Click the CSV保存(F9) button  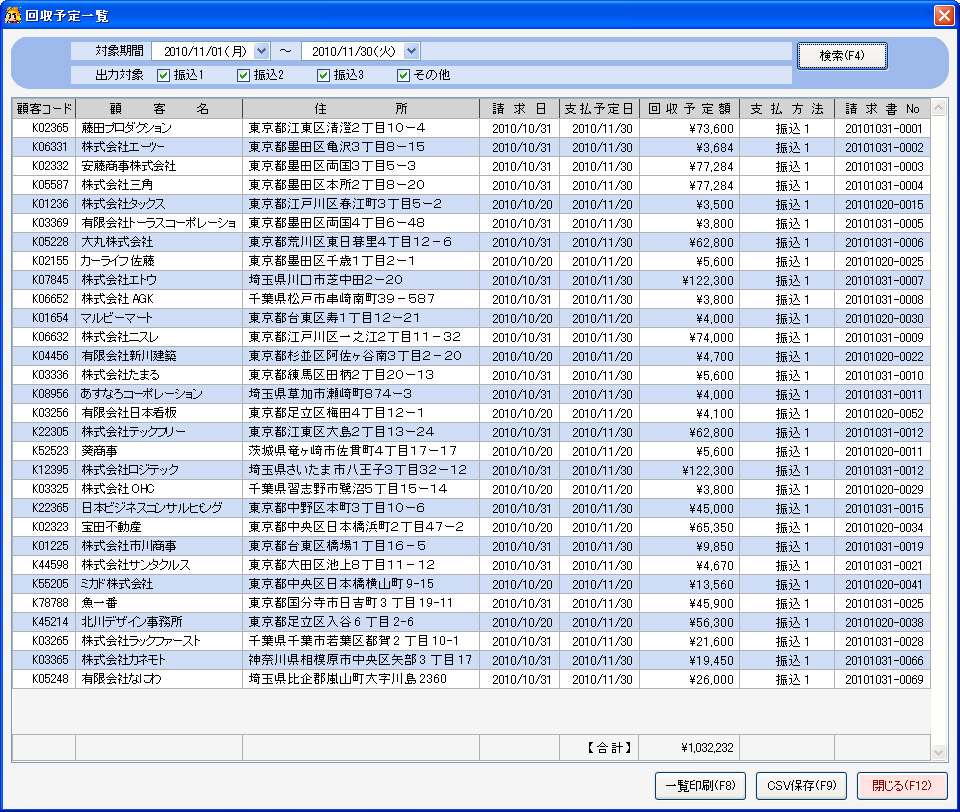pyautogui.click(x=800, y=785)
